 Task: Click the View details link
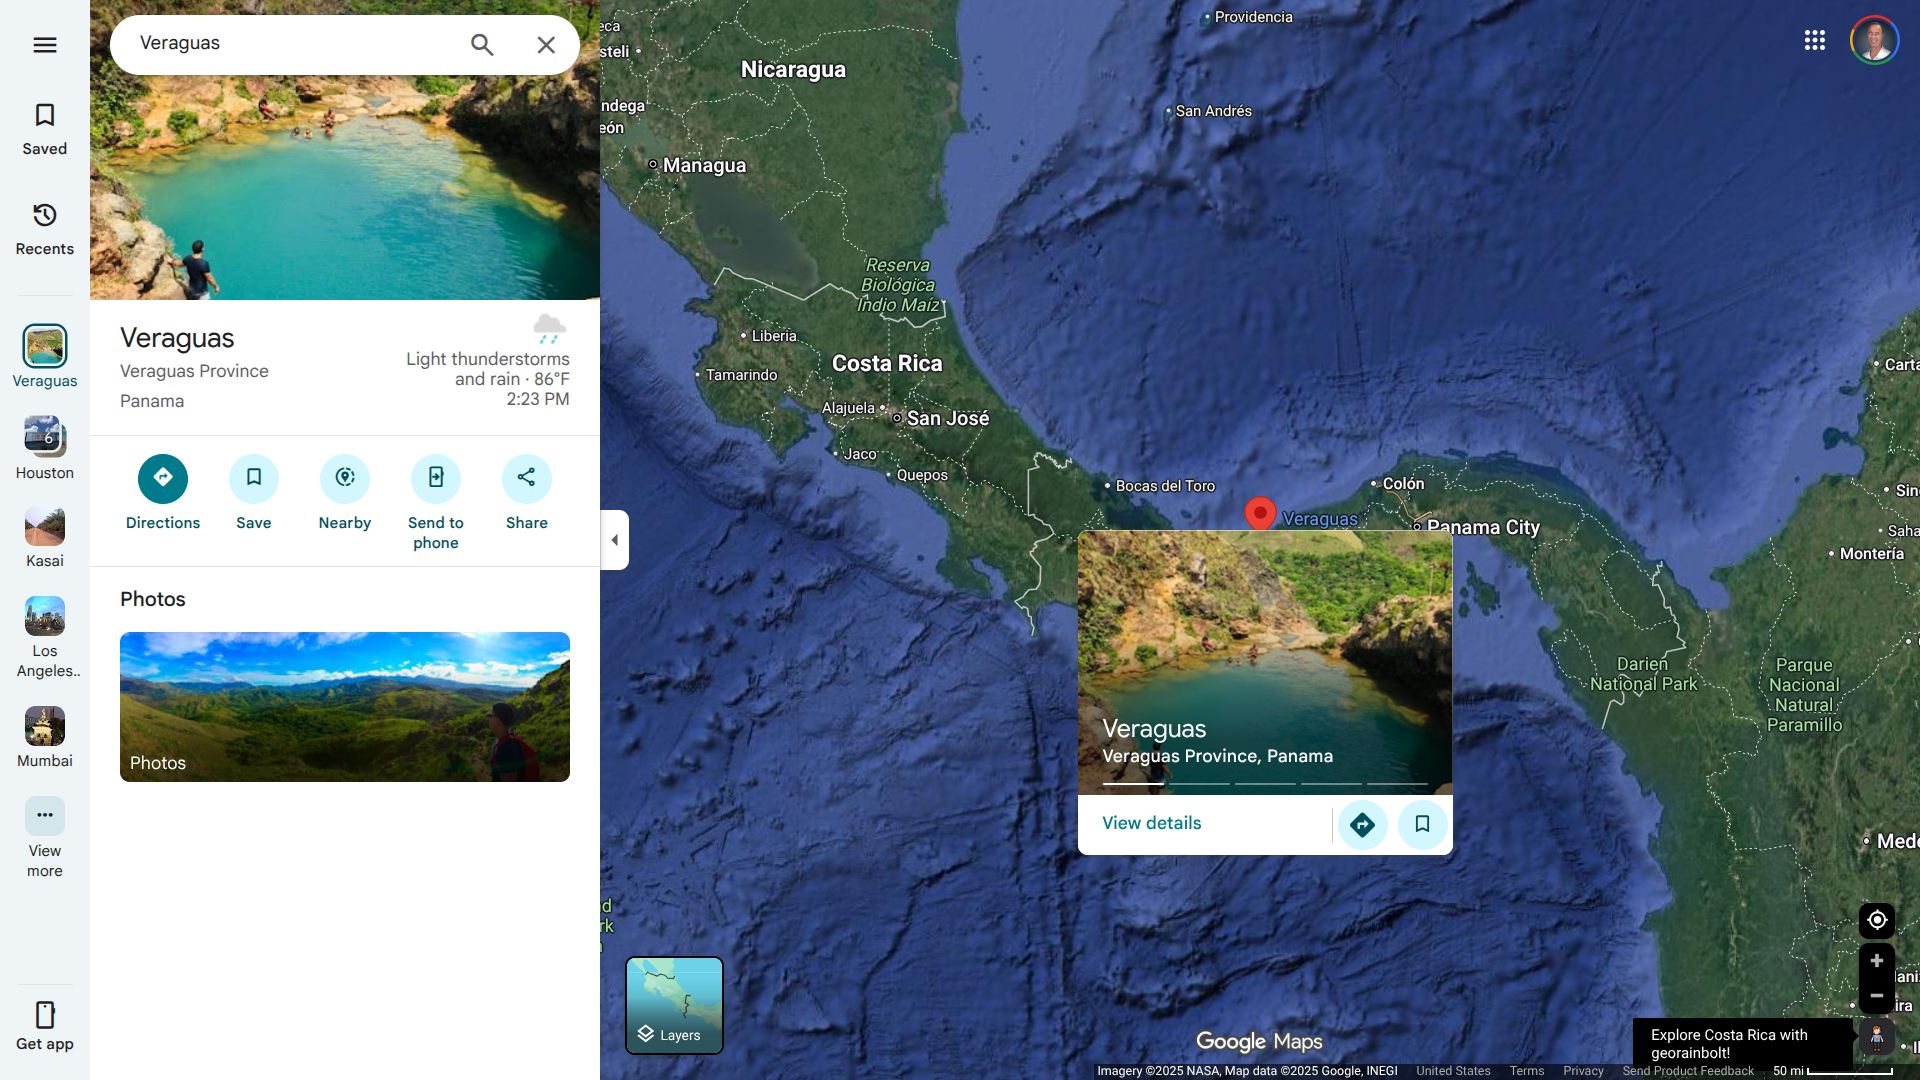[1151, 823]
